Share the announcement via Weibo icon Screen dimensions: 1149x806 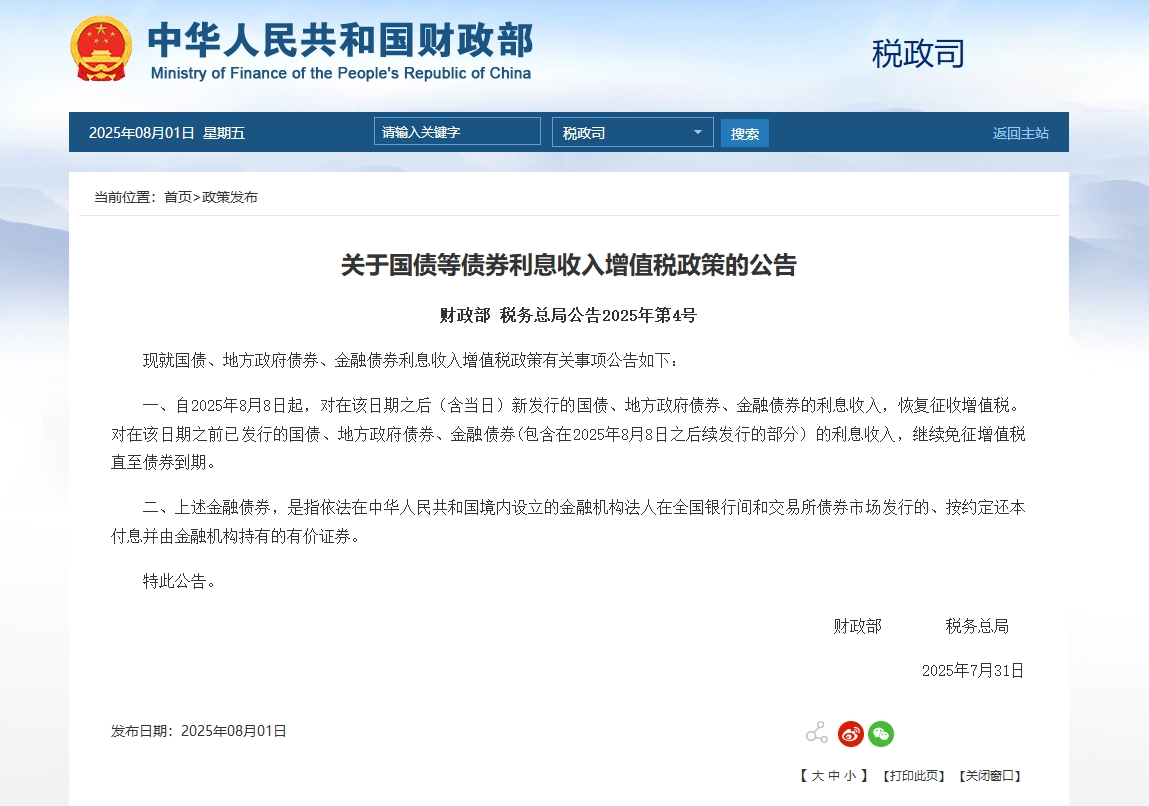tap(851, 733)
